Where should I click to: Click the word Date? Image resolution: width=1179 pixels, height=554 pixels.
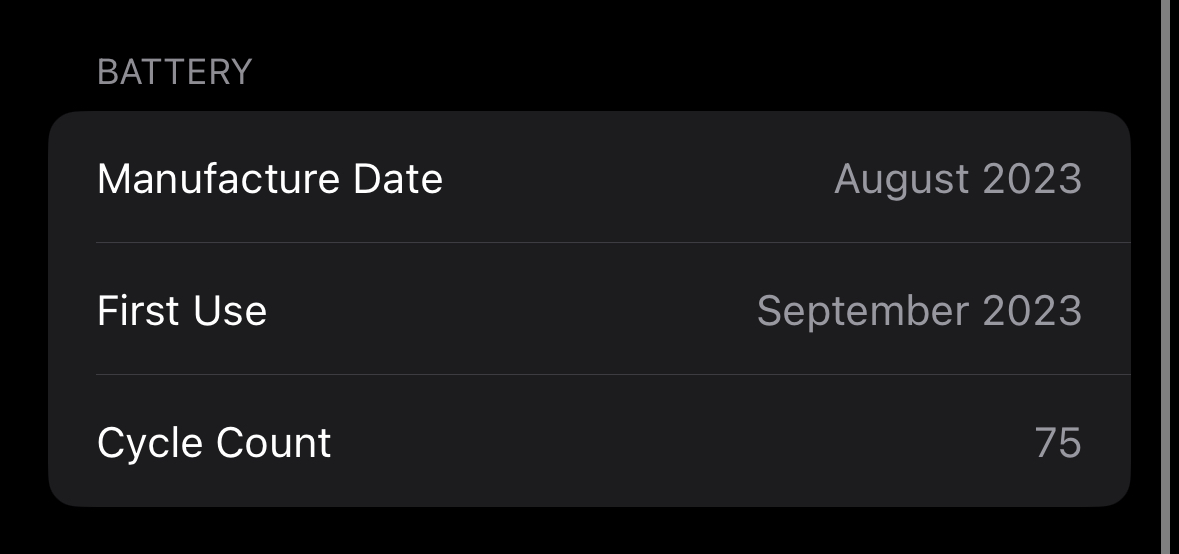pos(398,179)
